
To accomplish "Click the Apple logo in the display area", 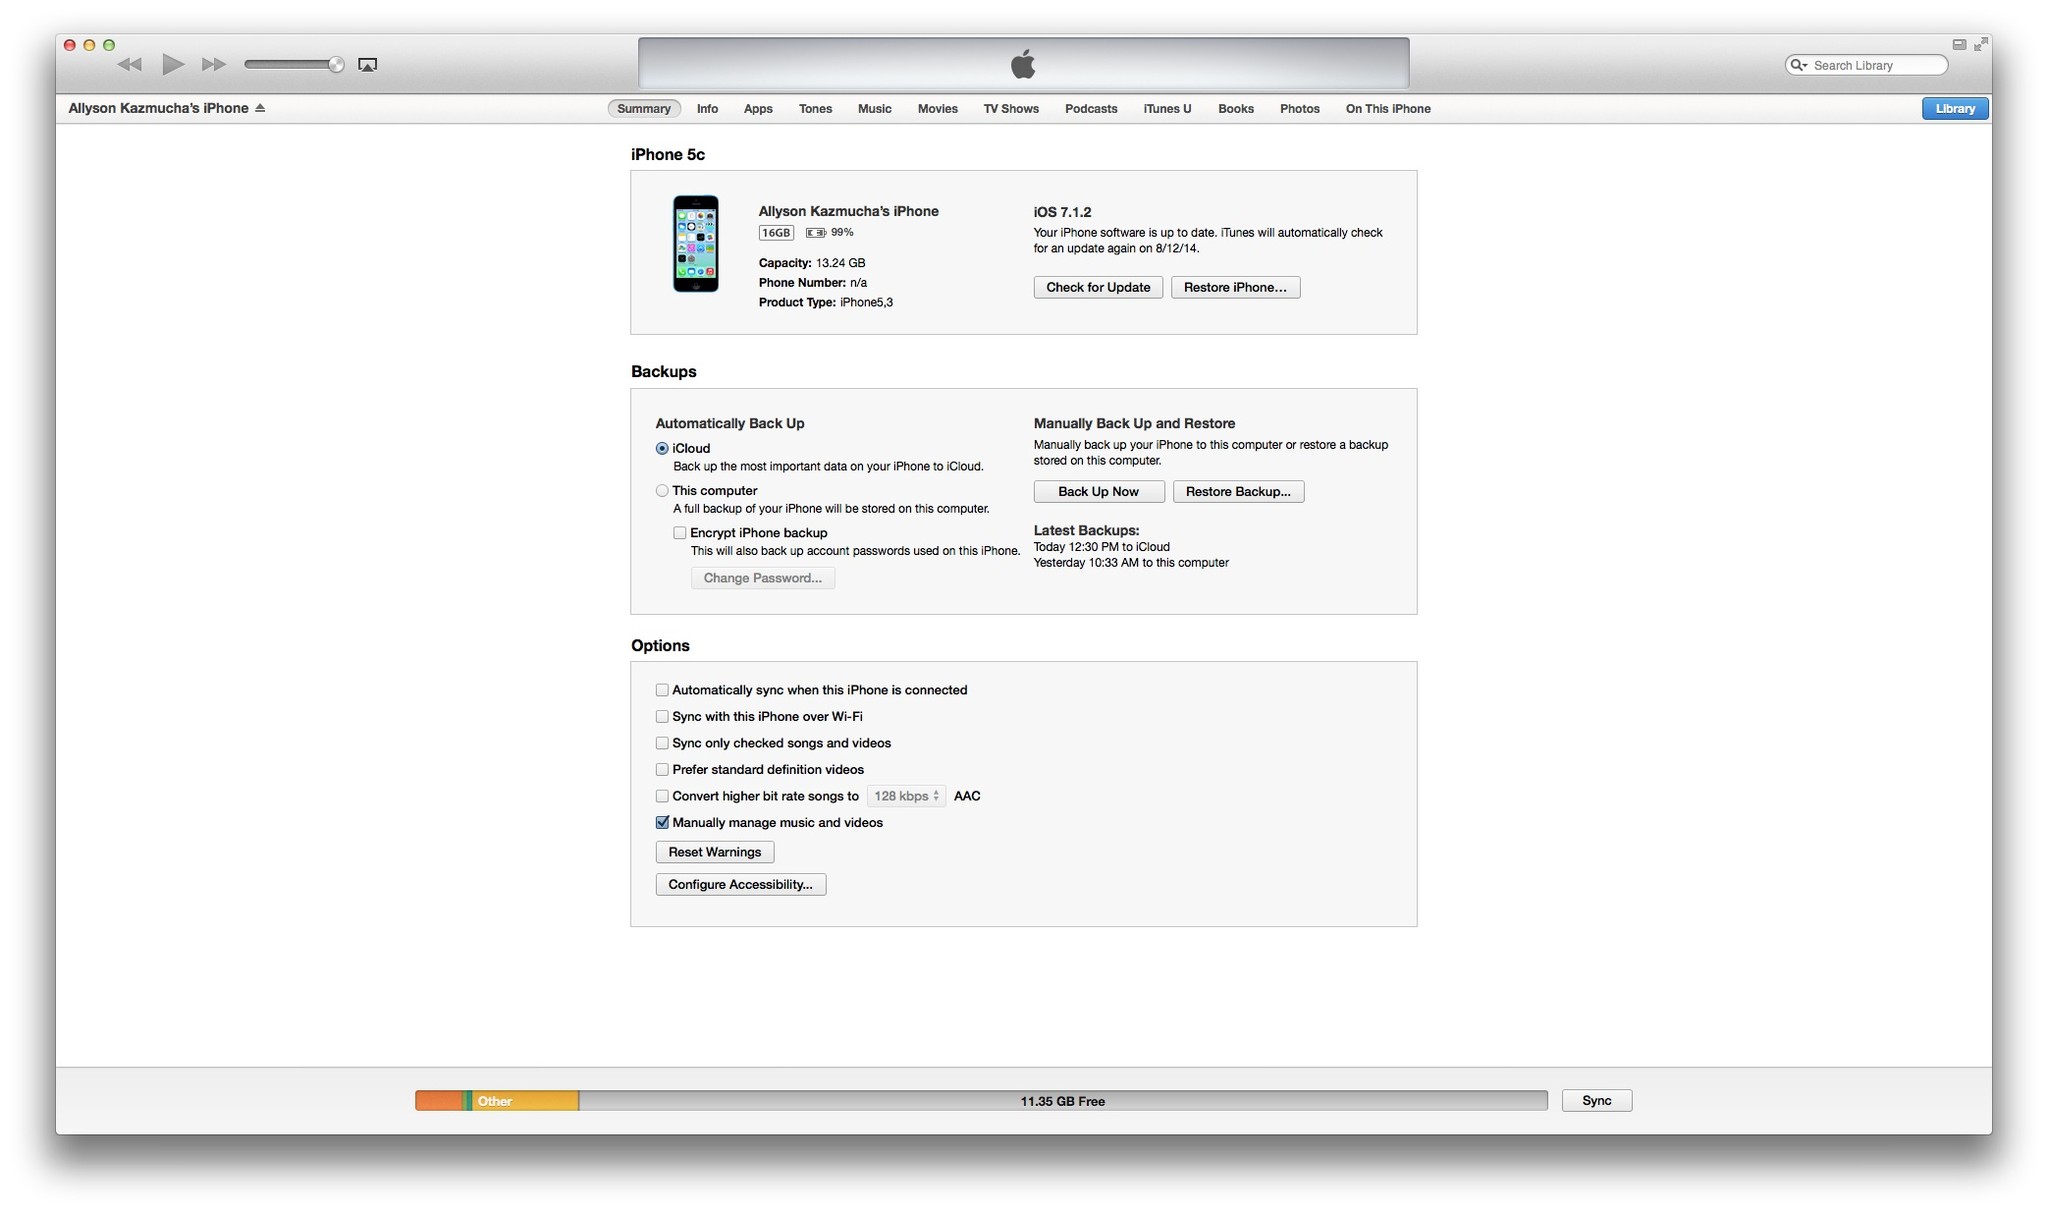I will click(x=1023, y=65).
